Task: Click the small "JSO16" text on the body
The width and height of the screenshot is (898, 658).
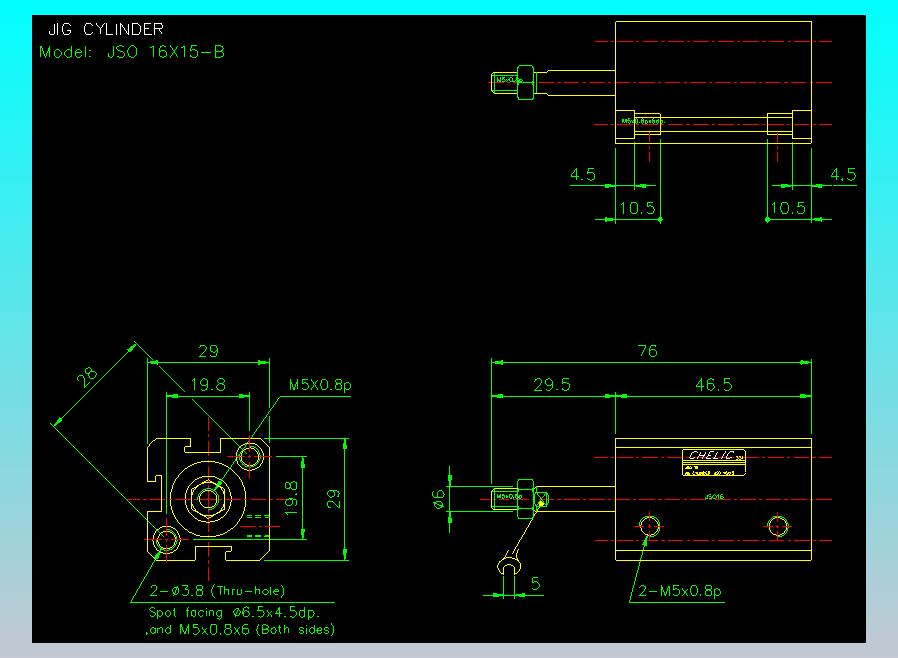Action: coord(714,497)
